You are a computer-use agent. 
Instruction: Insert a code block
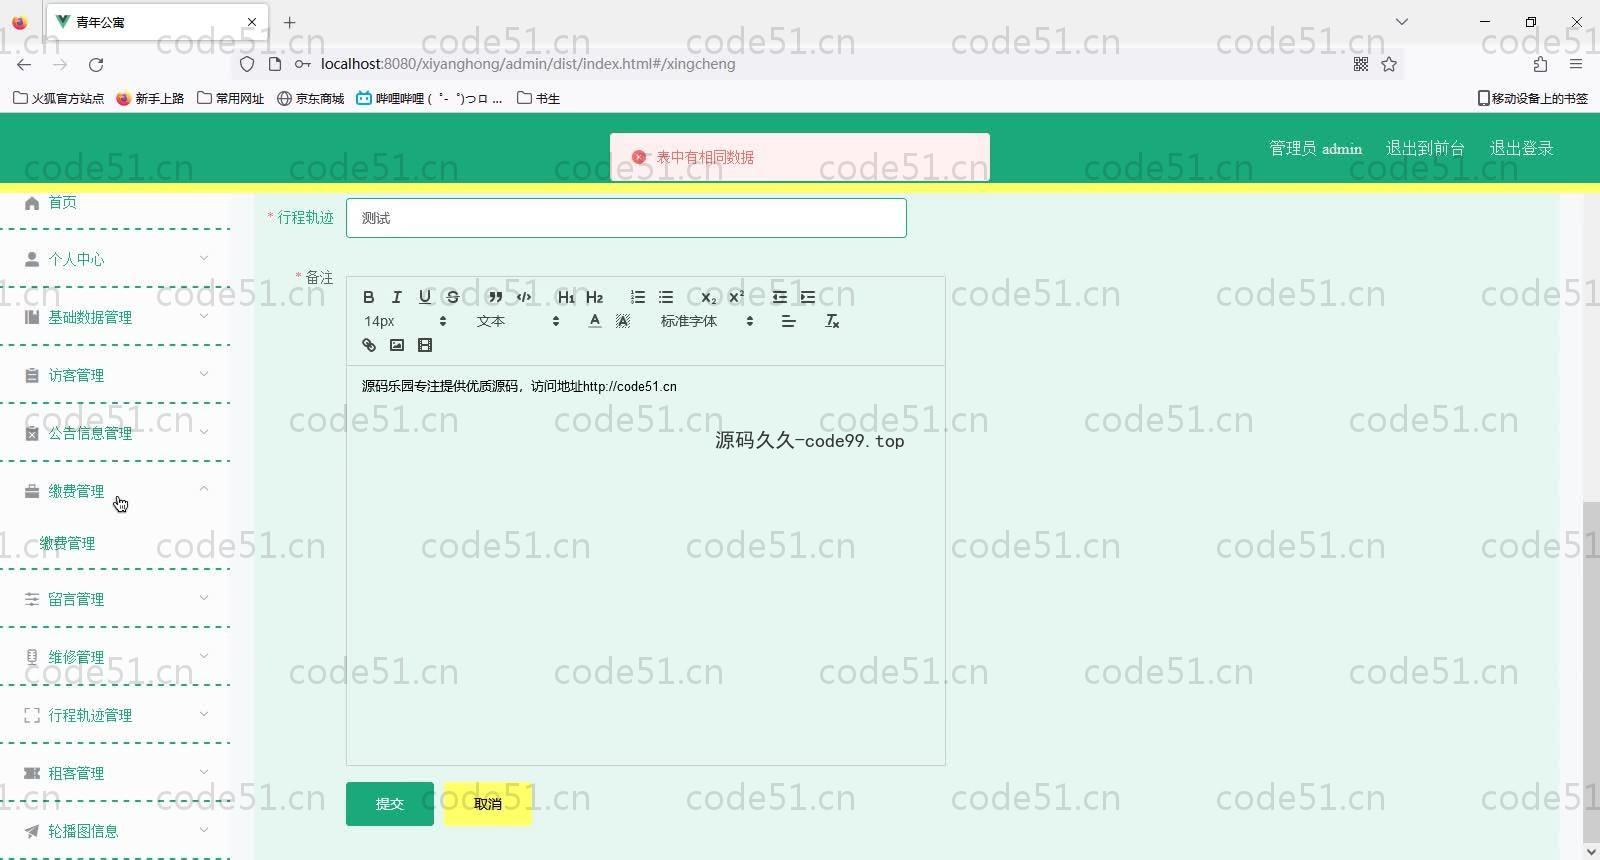click(x=523, y=297)
